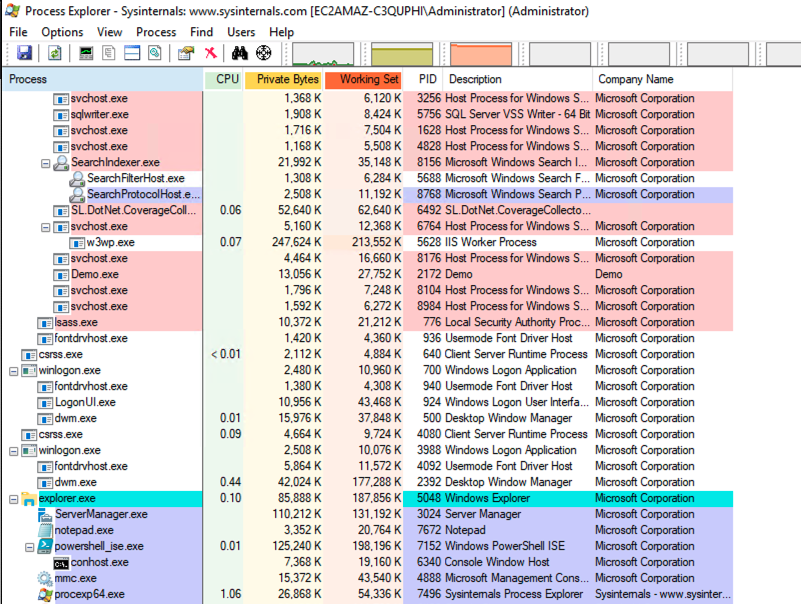
Task: Click the ServerManager.exe process icon
Action: 45,515
